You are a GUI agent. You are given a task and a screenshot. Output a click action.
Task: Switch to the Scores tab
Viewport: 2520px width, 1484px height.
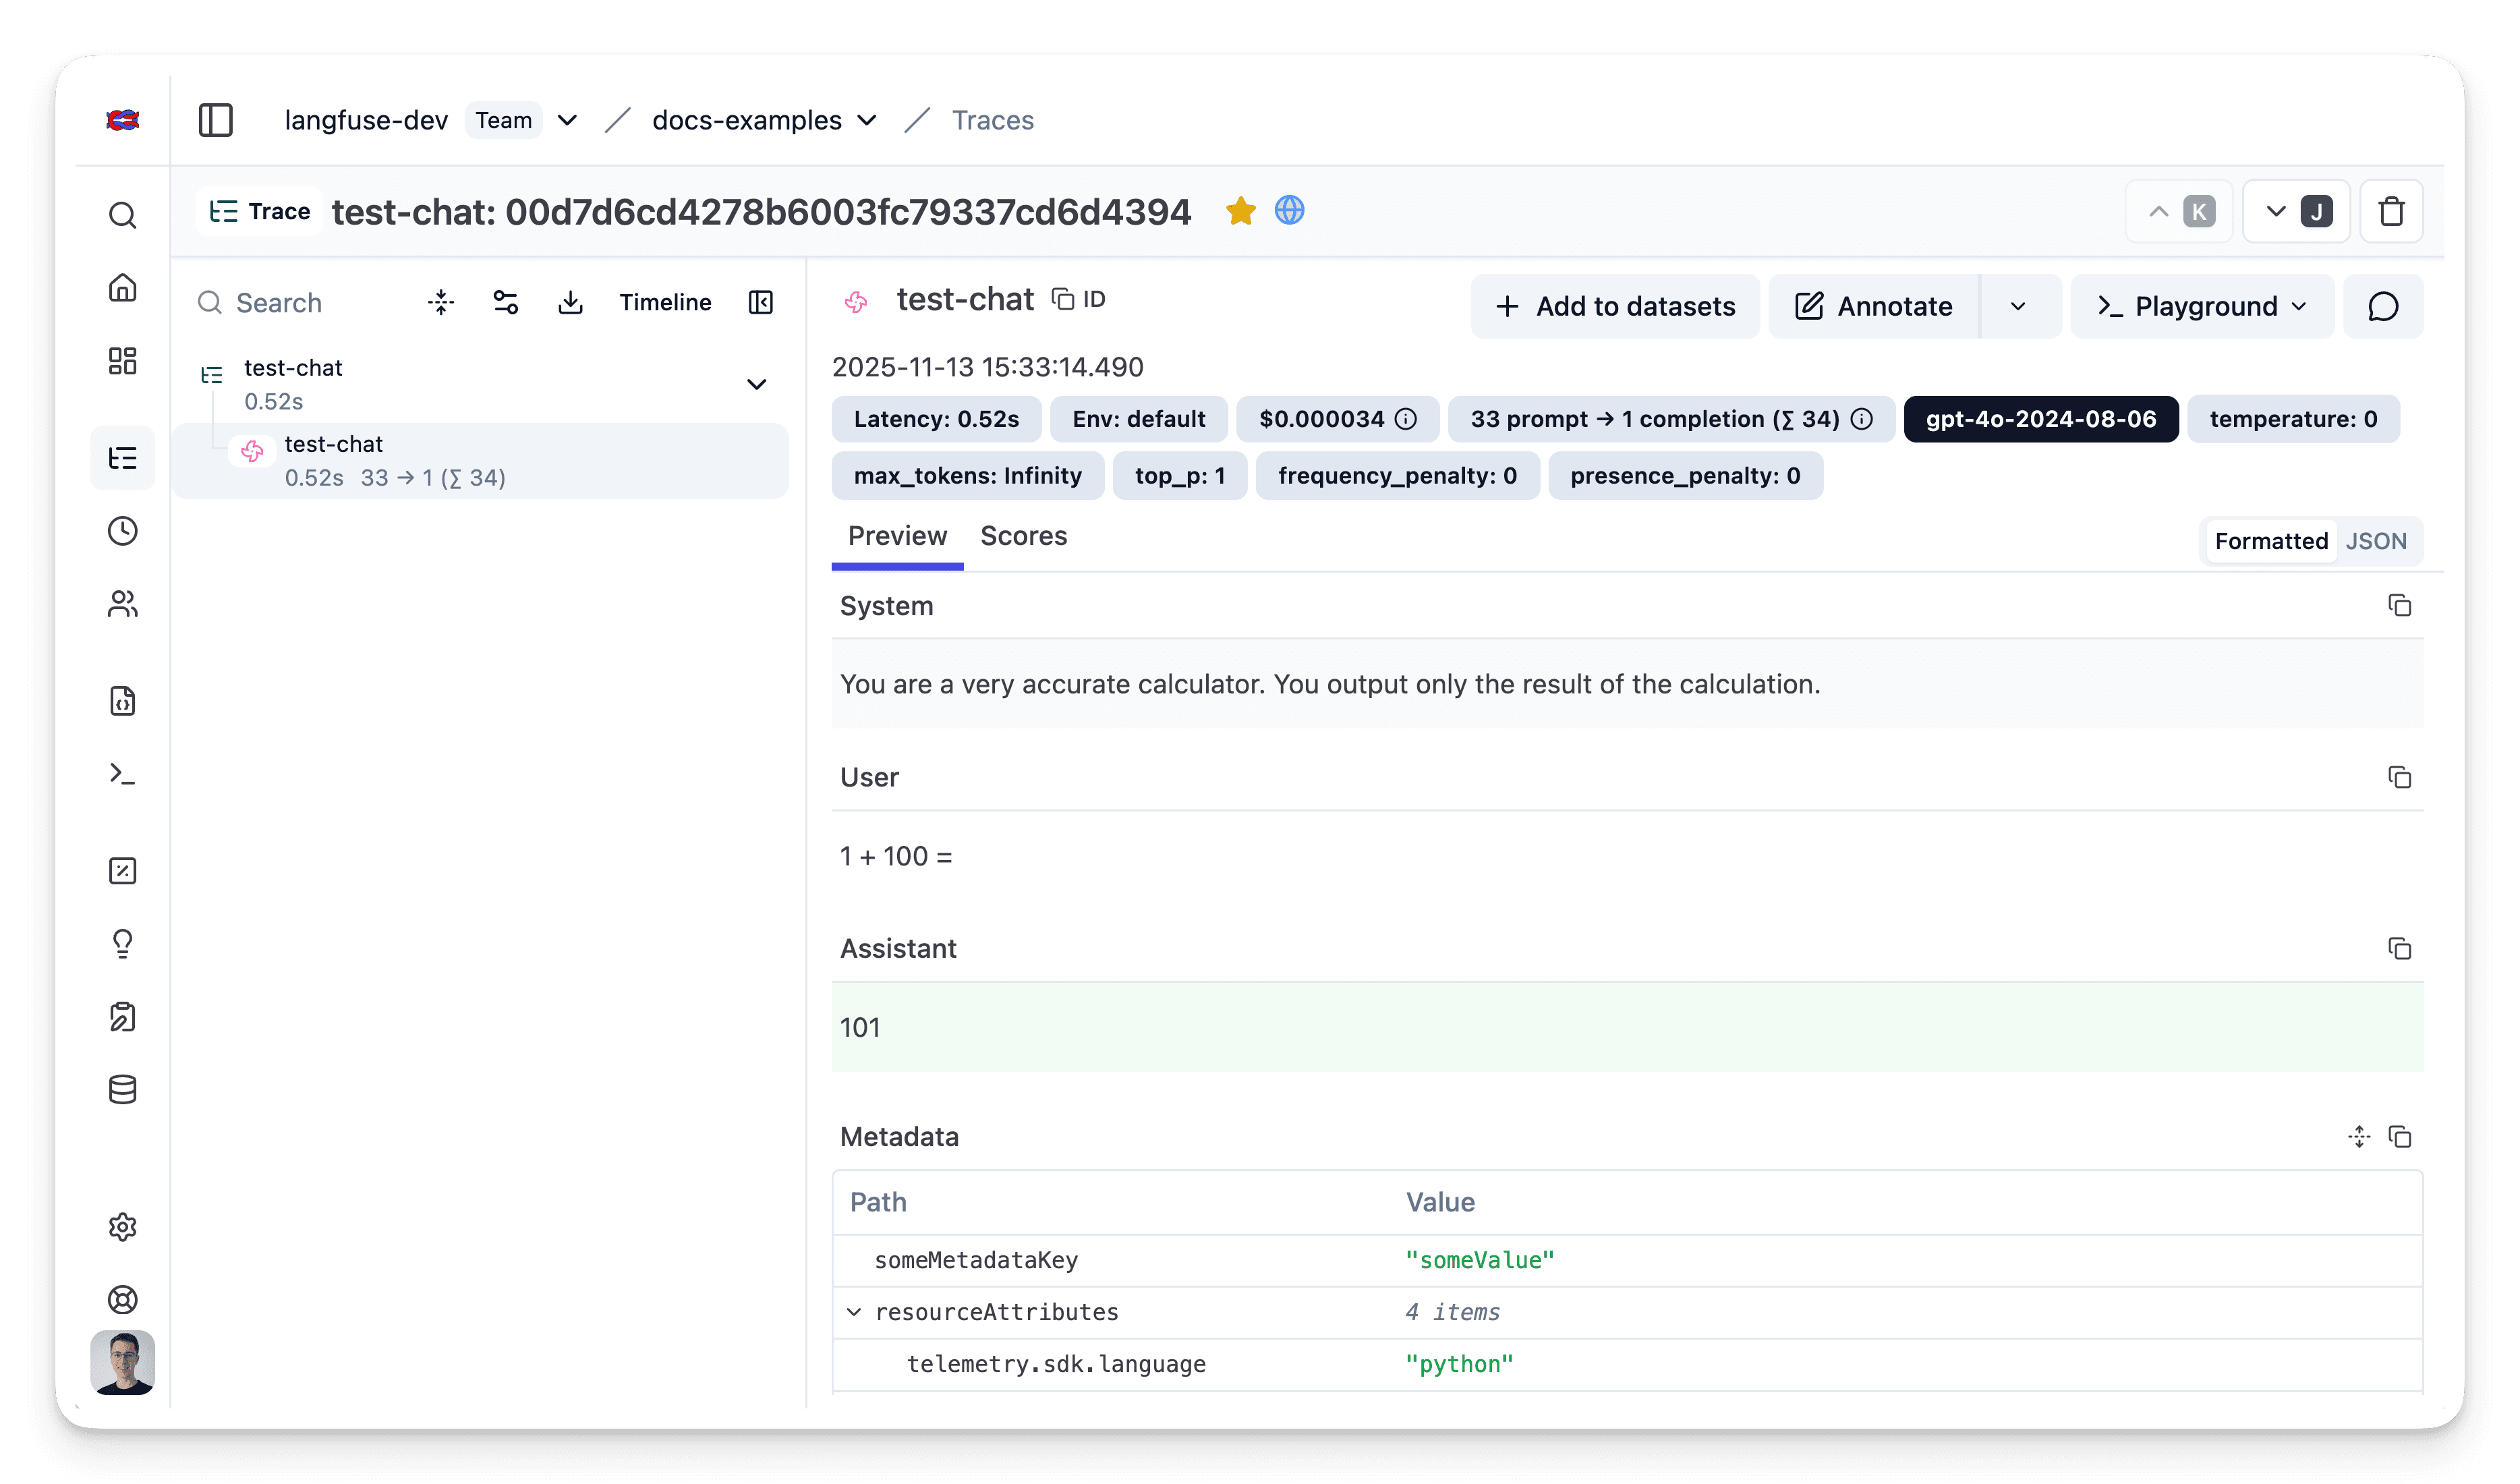click(x=1023, y=536)
